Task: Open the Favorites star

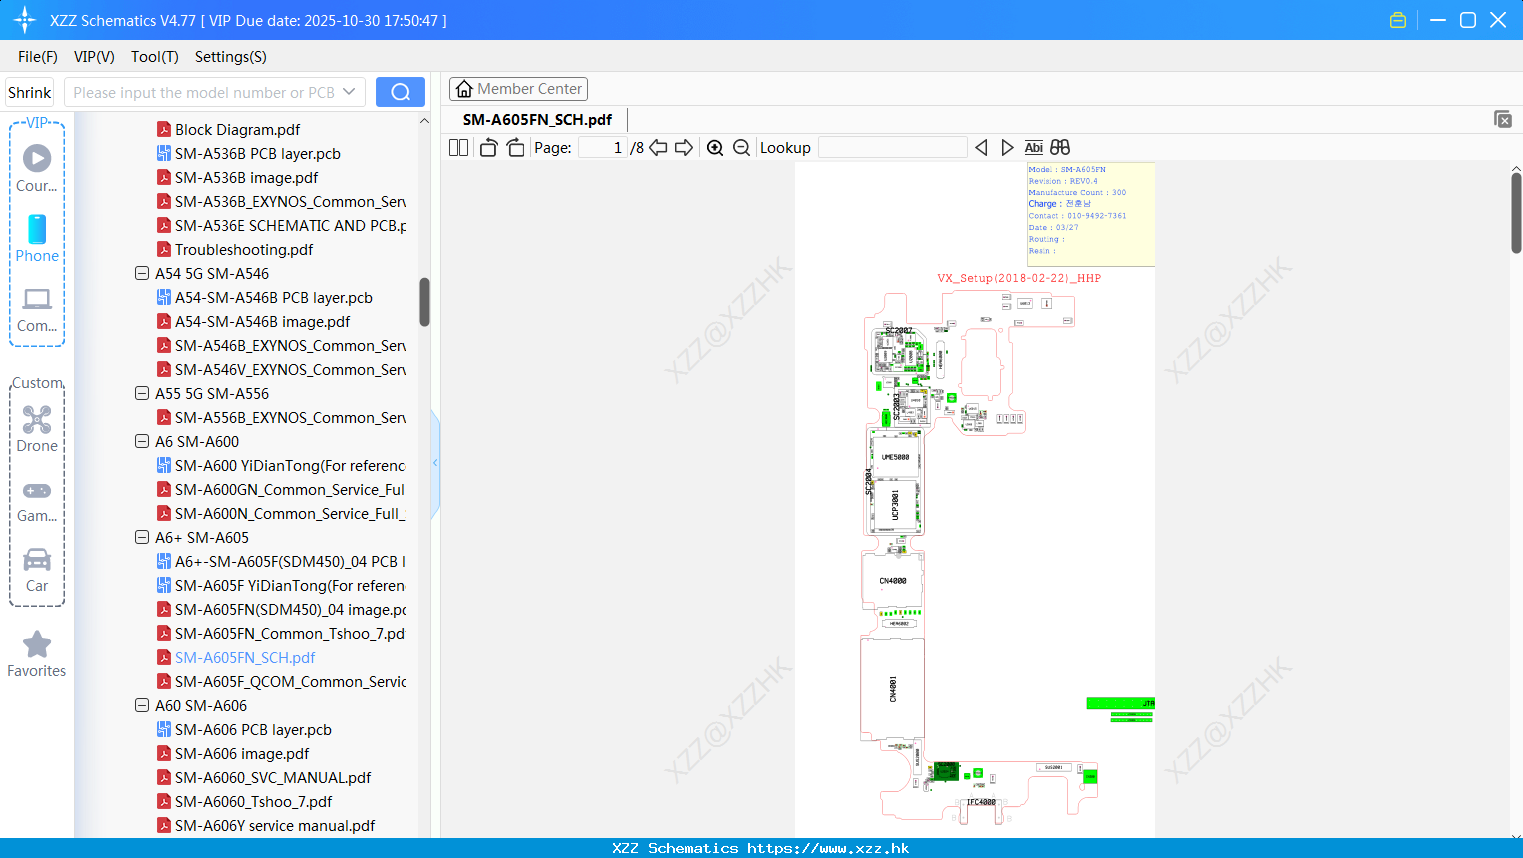Action: point(37,655)
